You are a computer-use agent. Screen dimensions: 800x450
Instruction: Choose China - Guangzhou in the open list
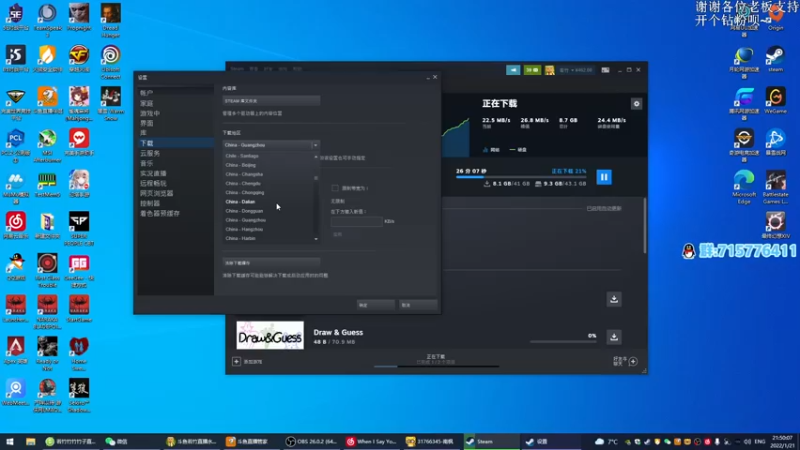click(246, 220)
